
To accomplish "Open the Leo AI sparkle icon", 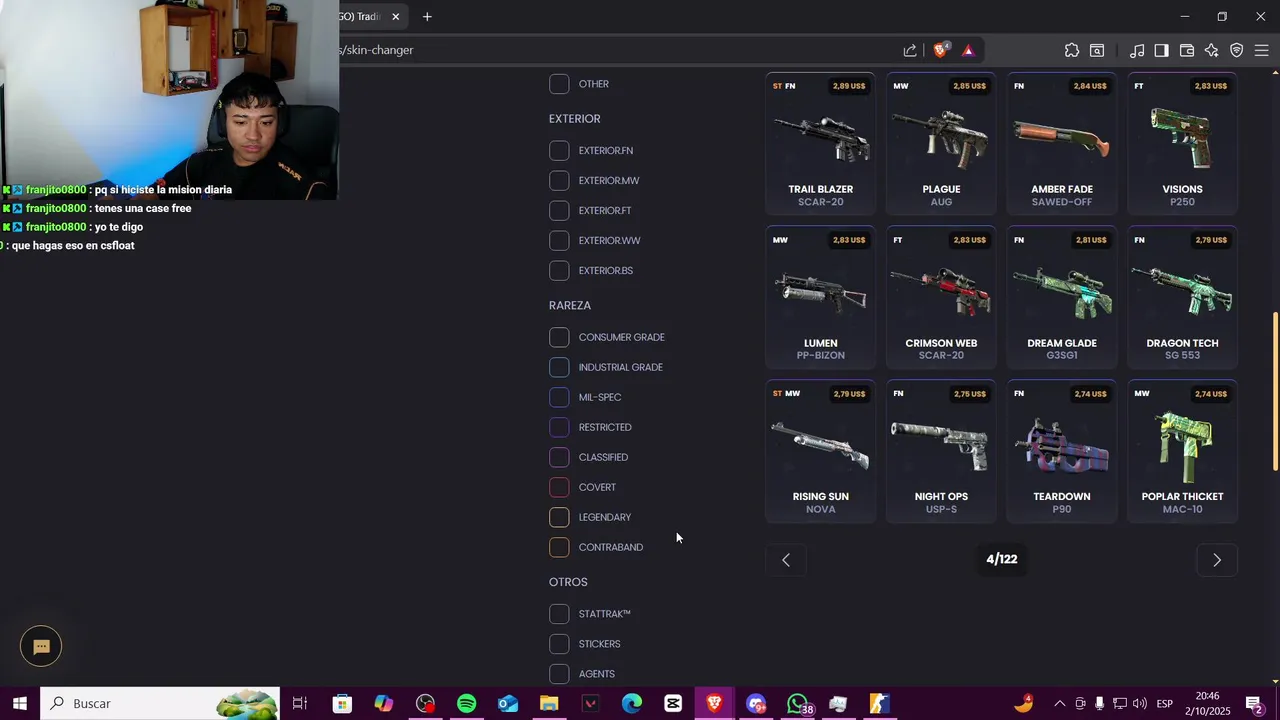I will [1212, 50].
